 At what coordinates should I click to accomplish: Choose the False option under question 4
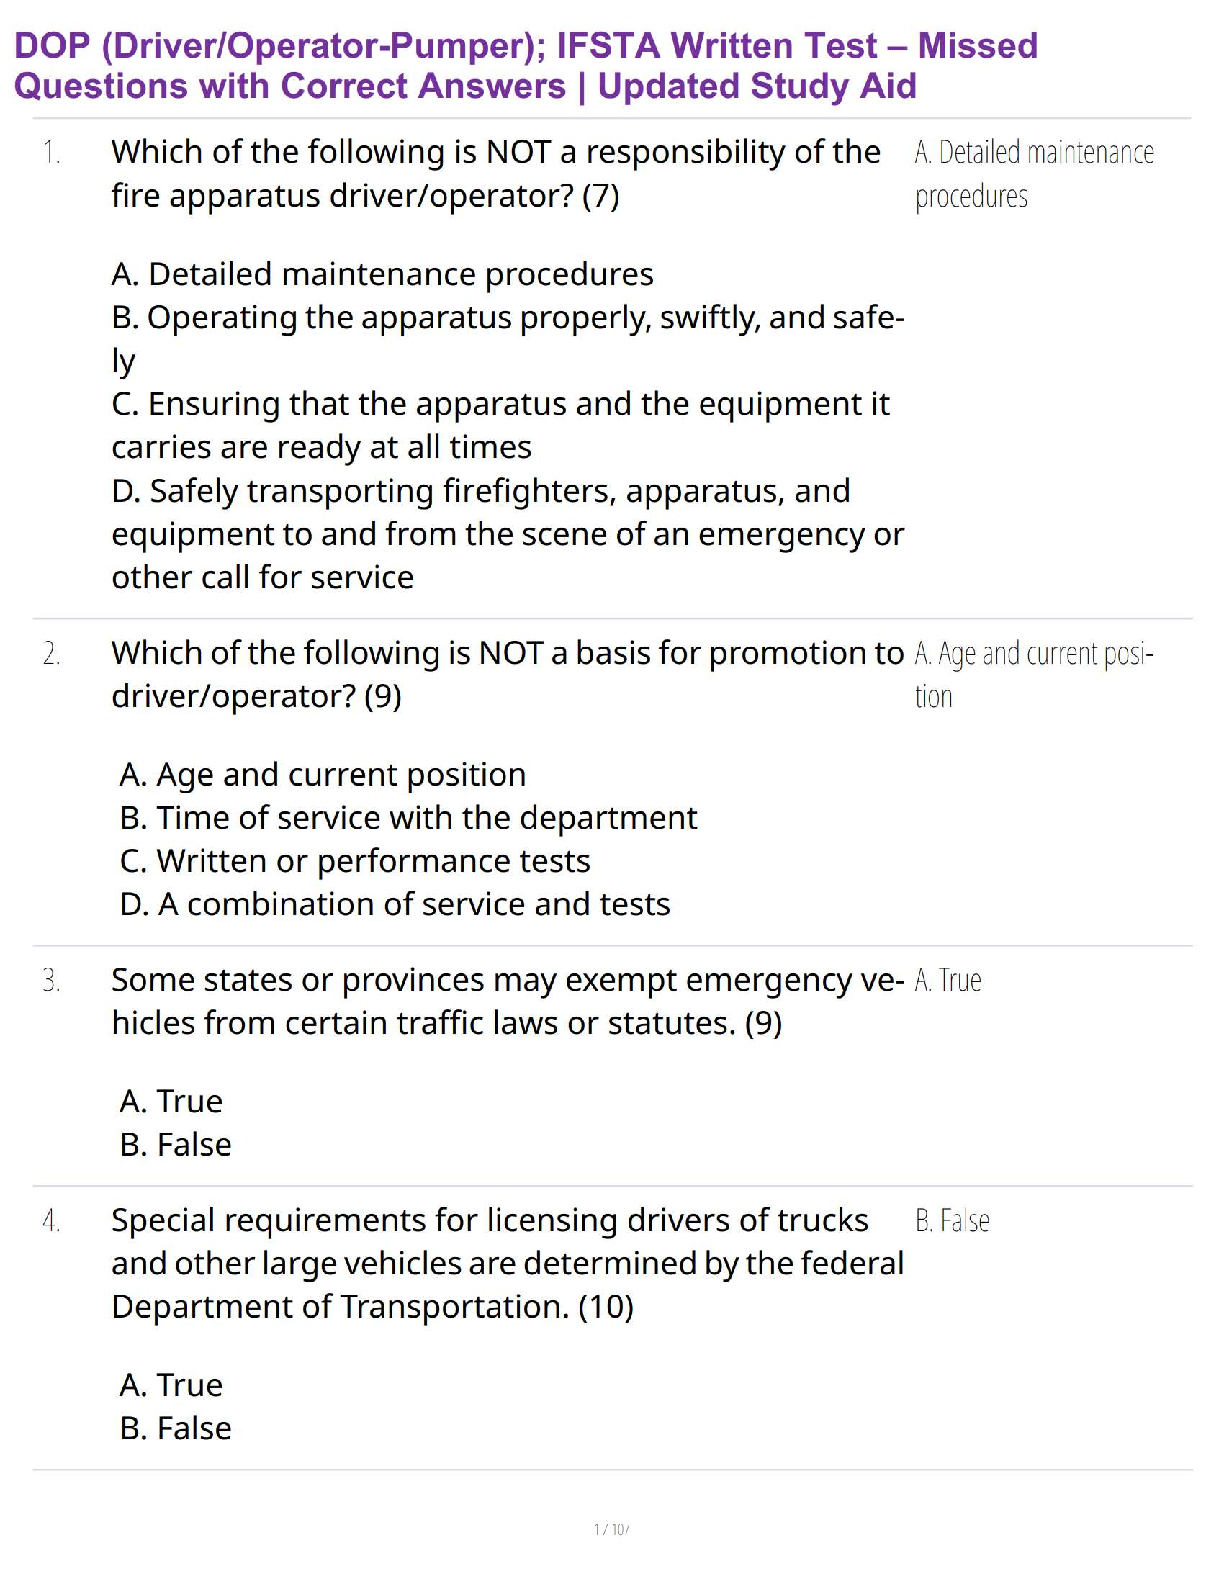click(x=176, y=1428)
